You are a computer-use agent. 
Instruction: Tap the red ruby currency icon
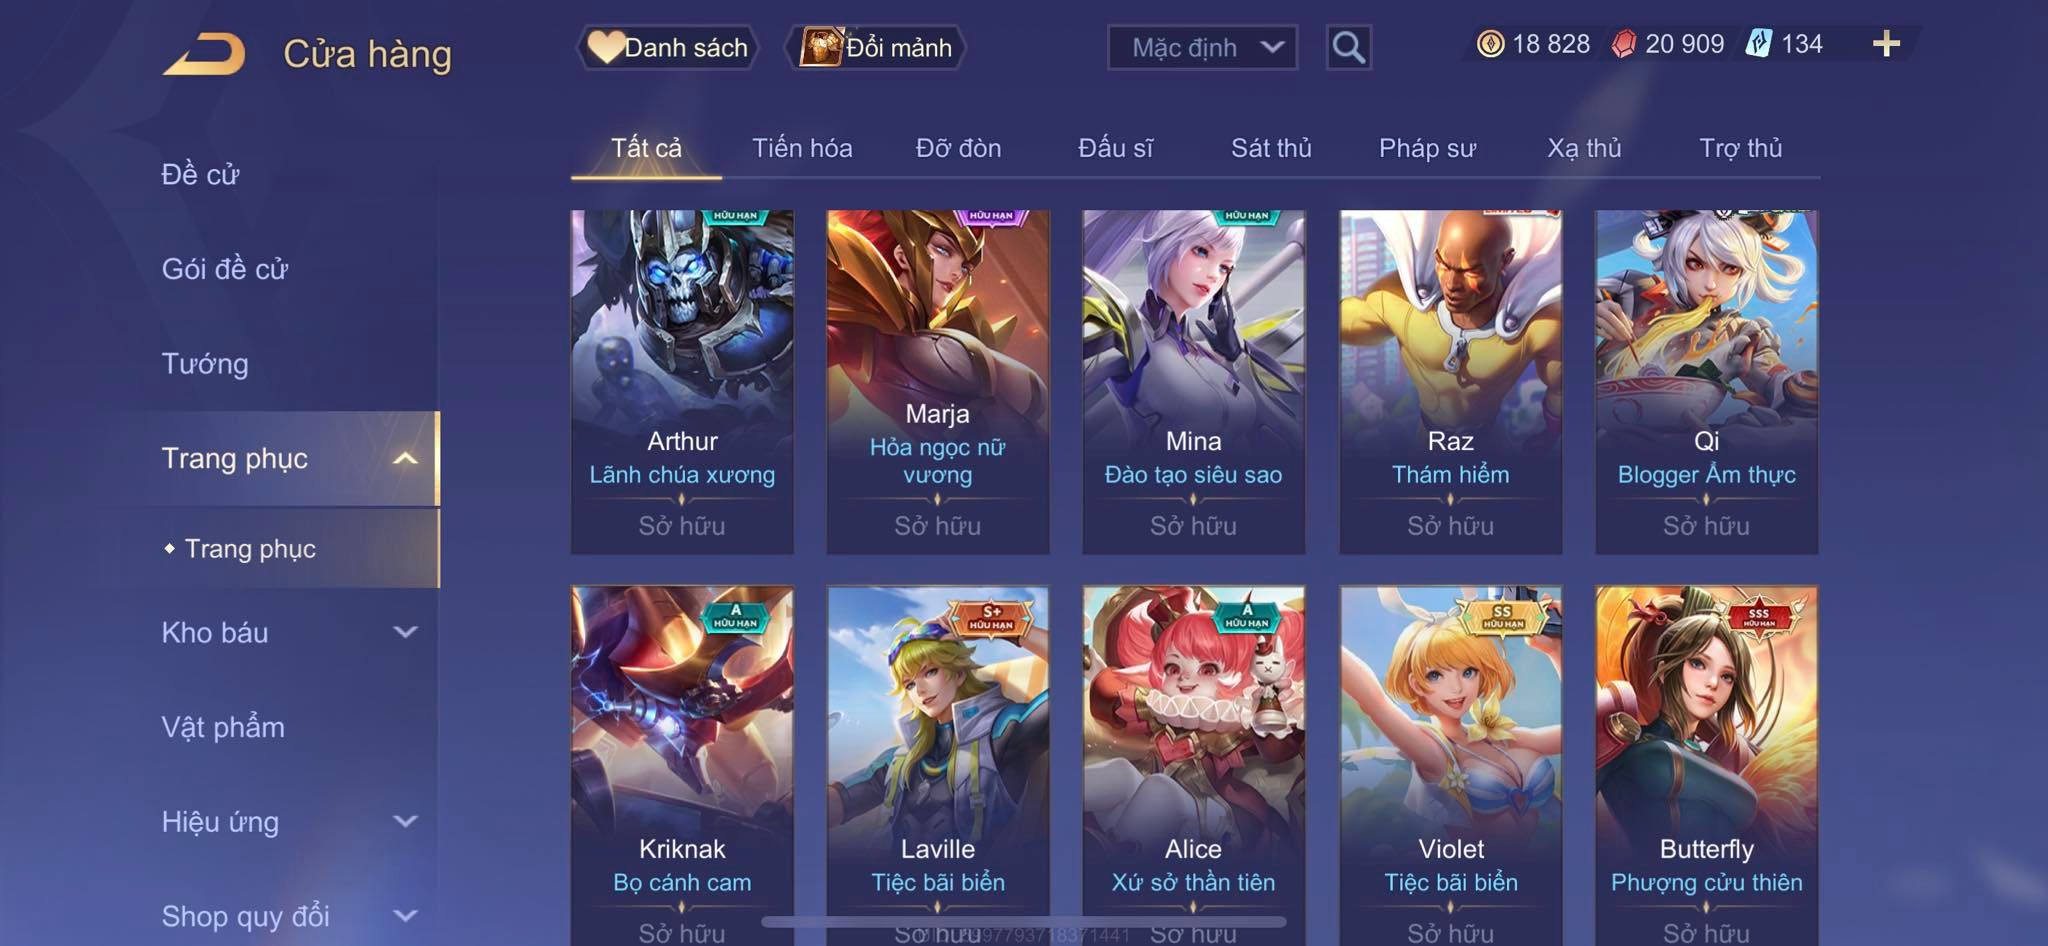pos(1623,44)
